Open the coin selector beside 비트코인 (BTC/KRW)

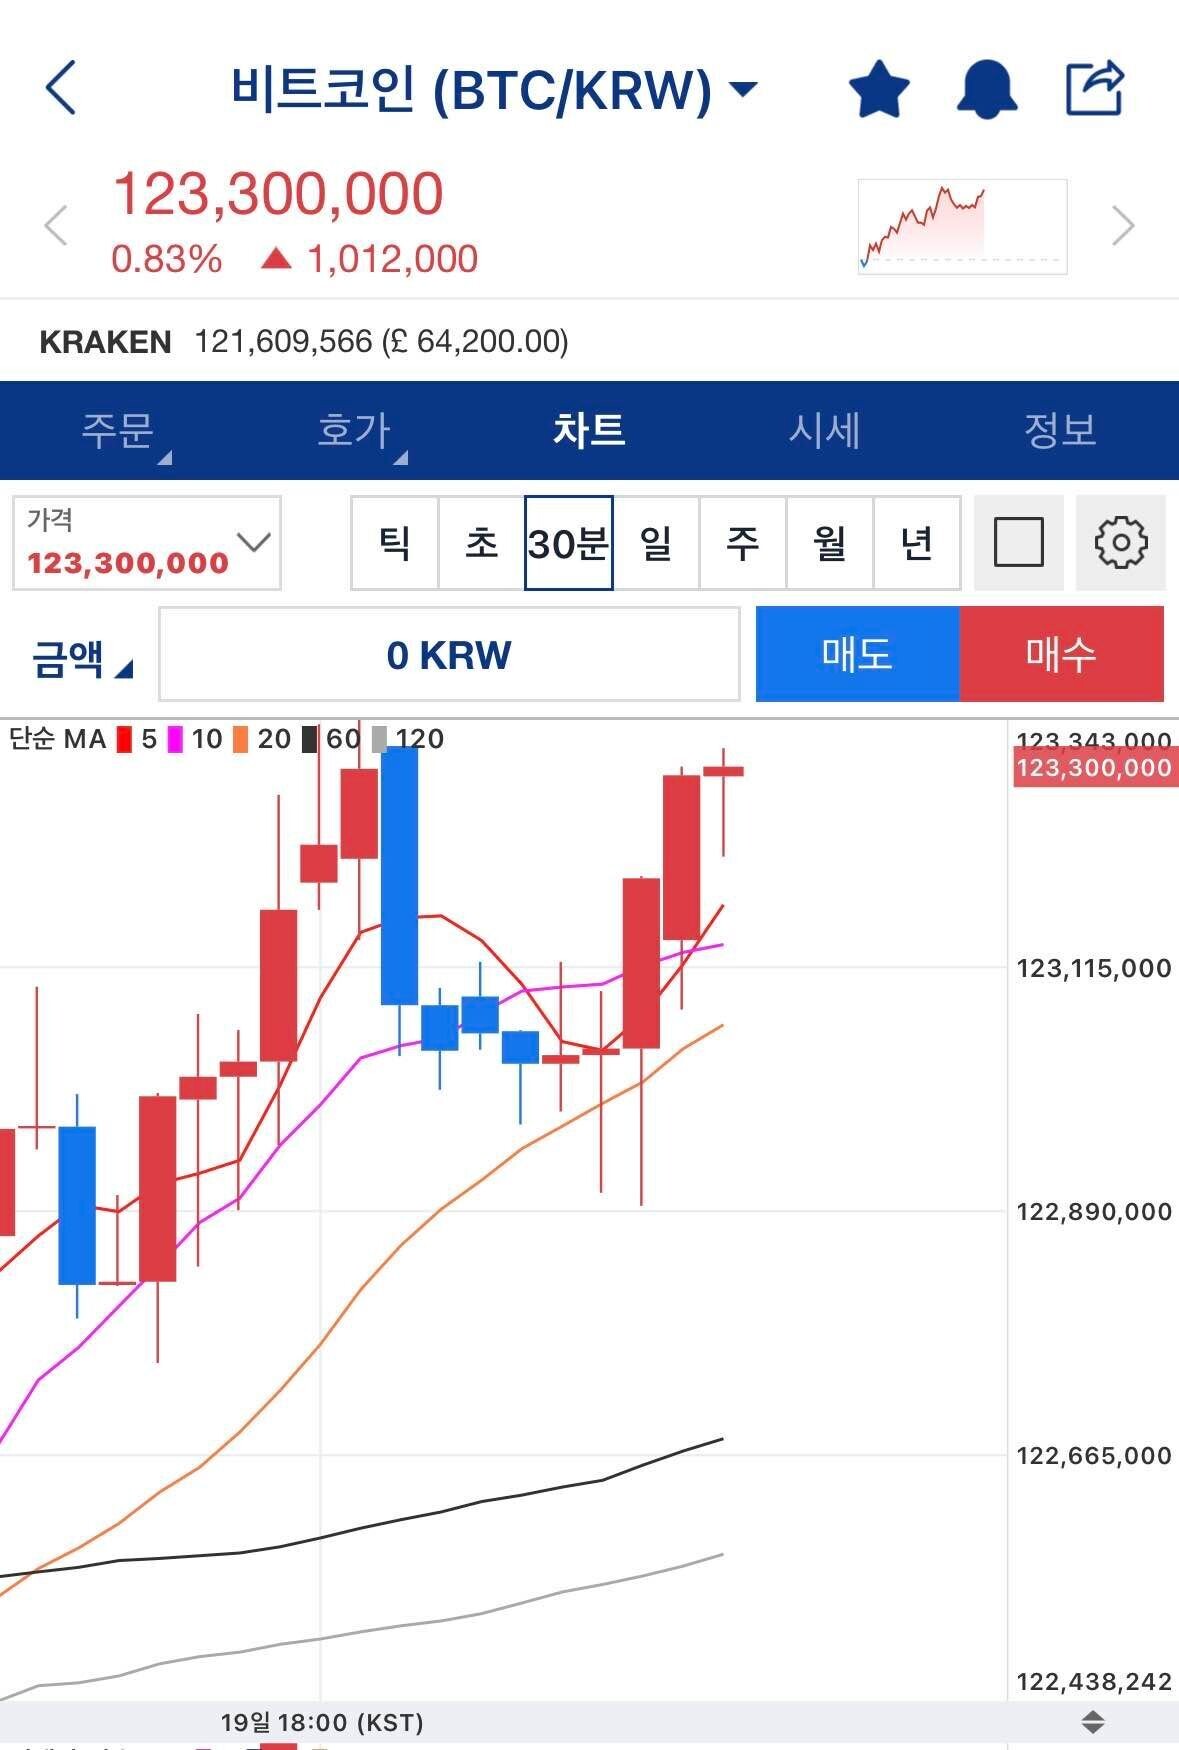click(x=742, y=88)
